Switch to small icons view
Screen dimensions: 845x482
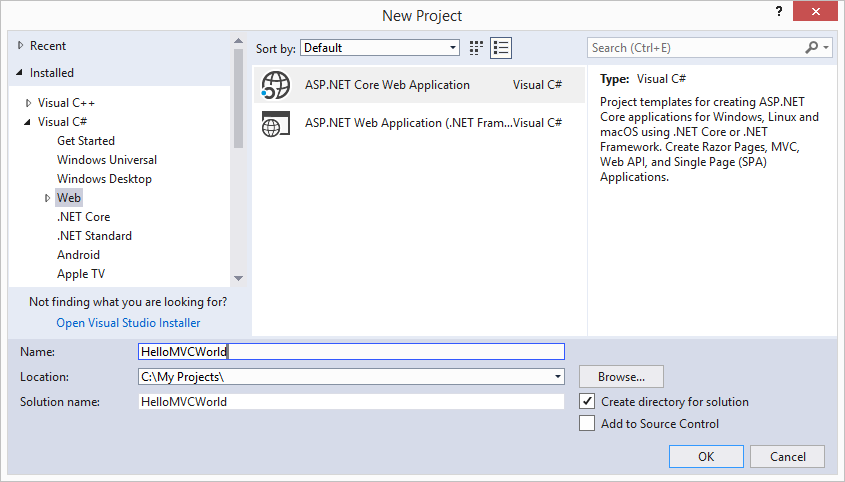pyautogui.click(x=476, y=48)
